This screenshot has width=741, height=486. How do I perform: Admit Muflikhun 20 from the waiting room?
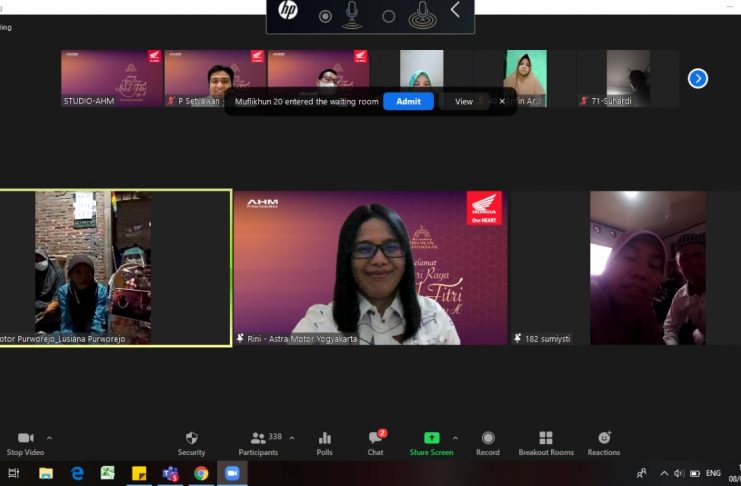(408, 101)
